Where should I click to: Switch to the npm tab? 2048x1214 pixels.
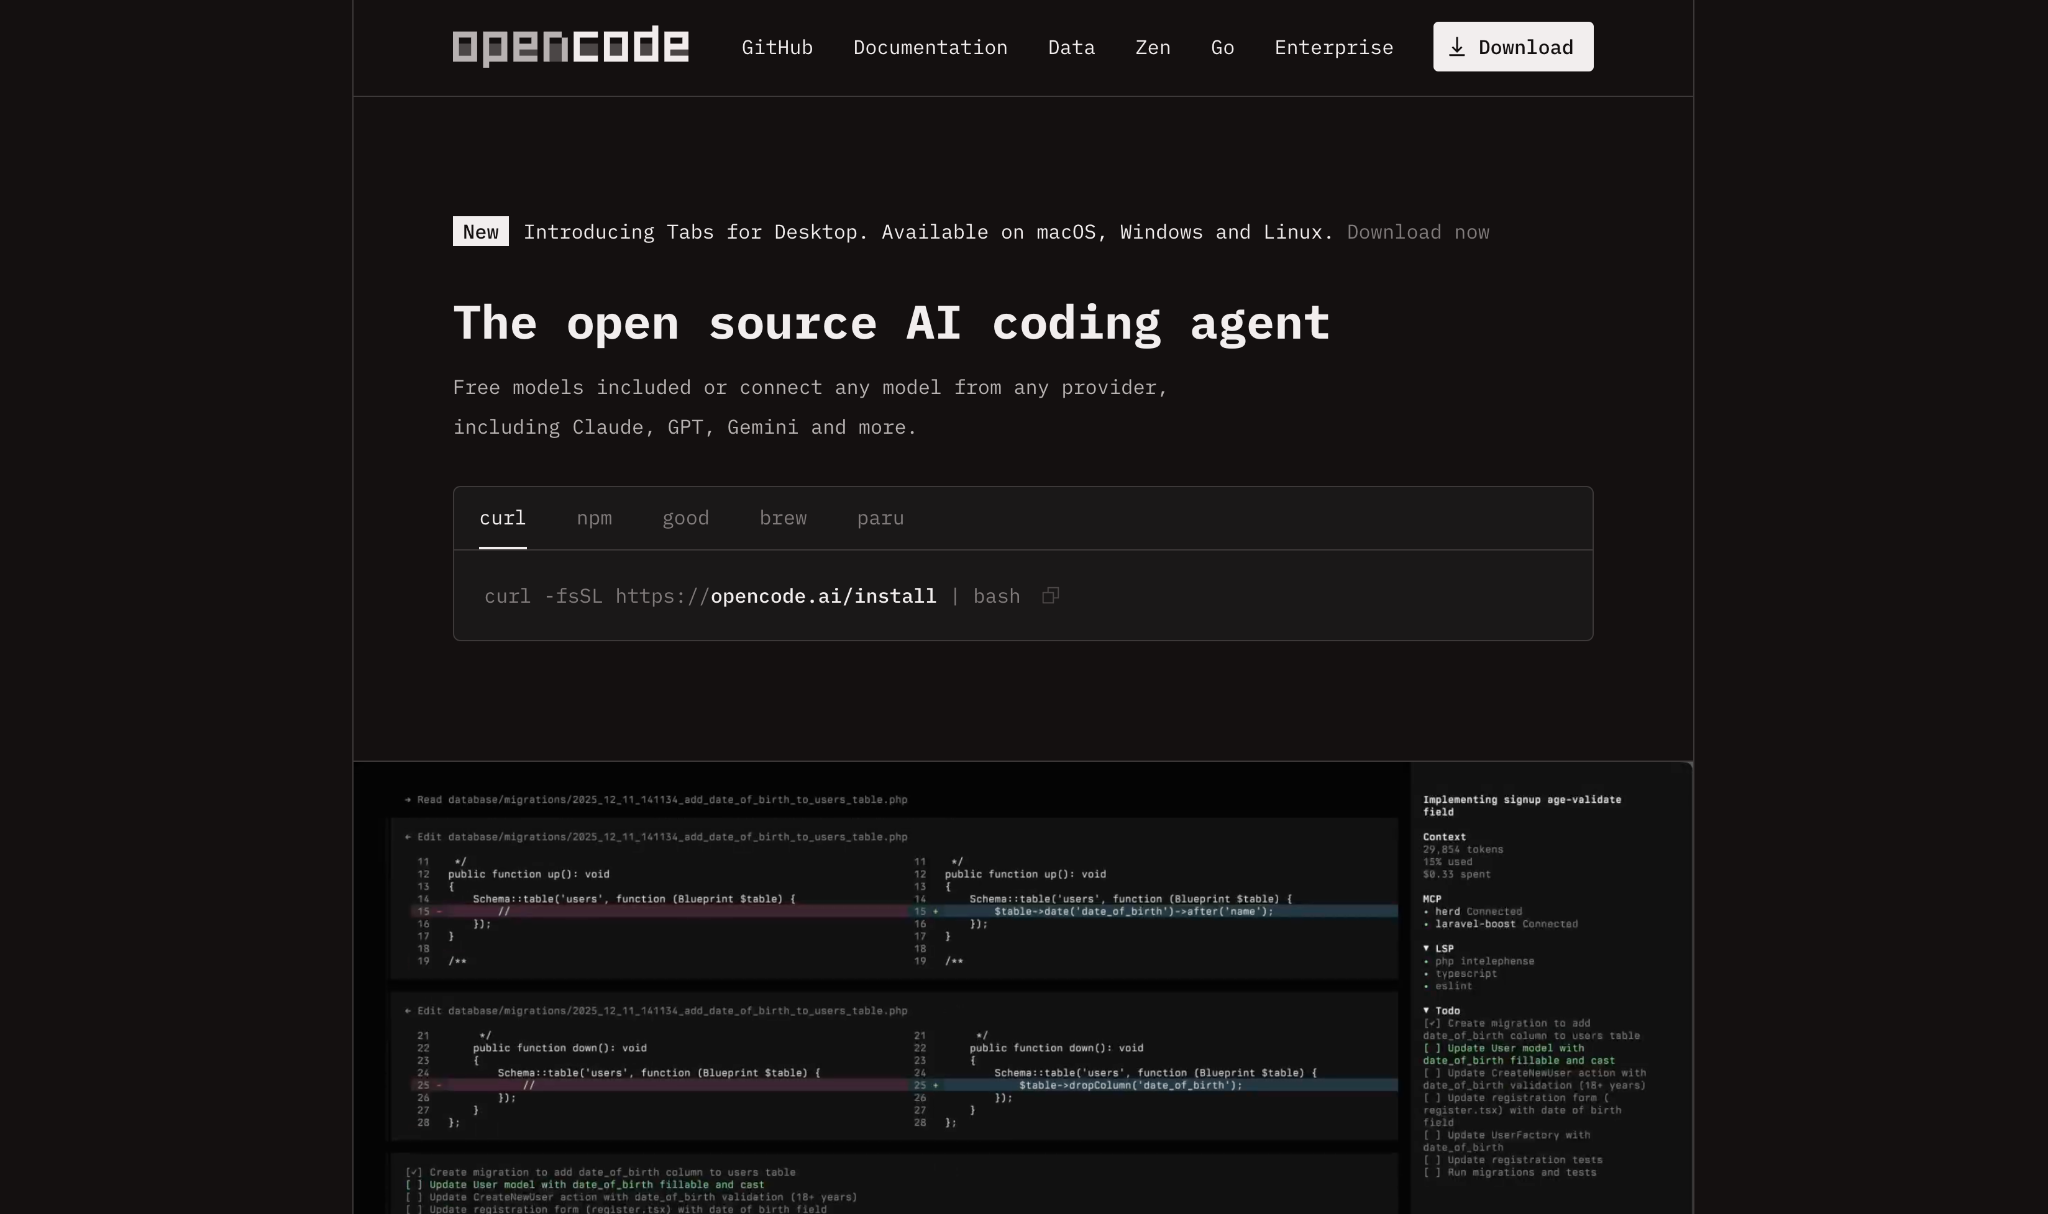[594, 518]
